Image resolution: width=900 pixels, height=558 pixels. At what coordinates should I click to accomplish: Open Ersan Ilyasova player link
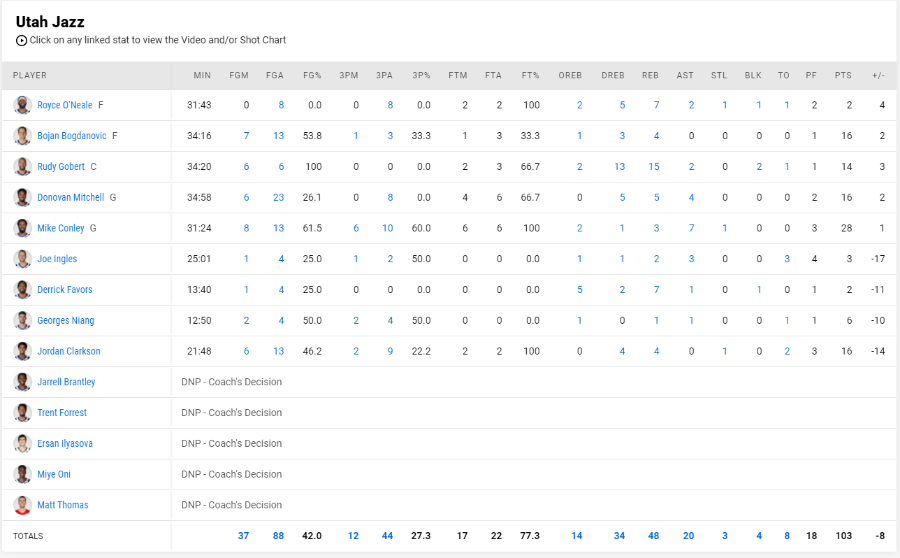(65, 444)
